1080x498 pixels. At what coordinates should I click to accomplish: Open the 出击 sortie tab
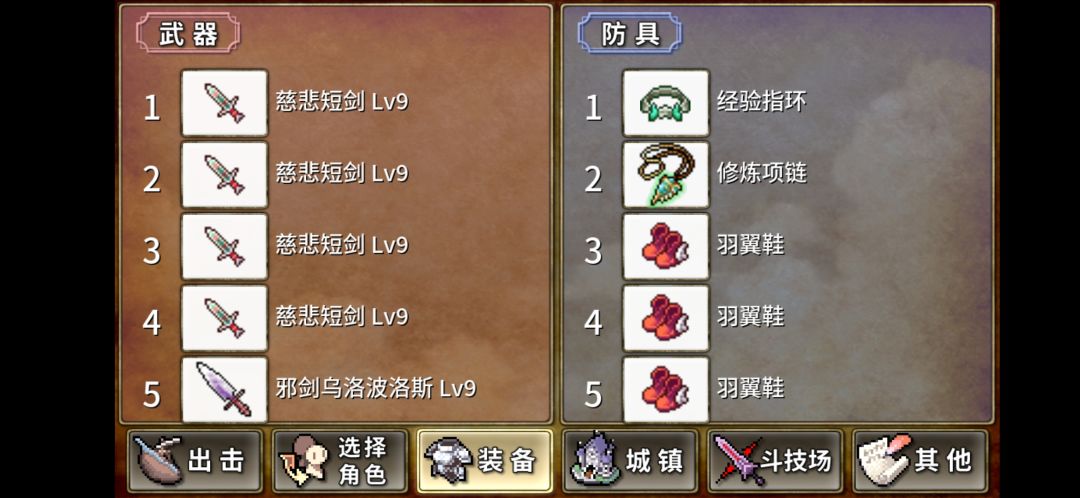point(195,461)
